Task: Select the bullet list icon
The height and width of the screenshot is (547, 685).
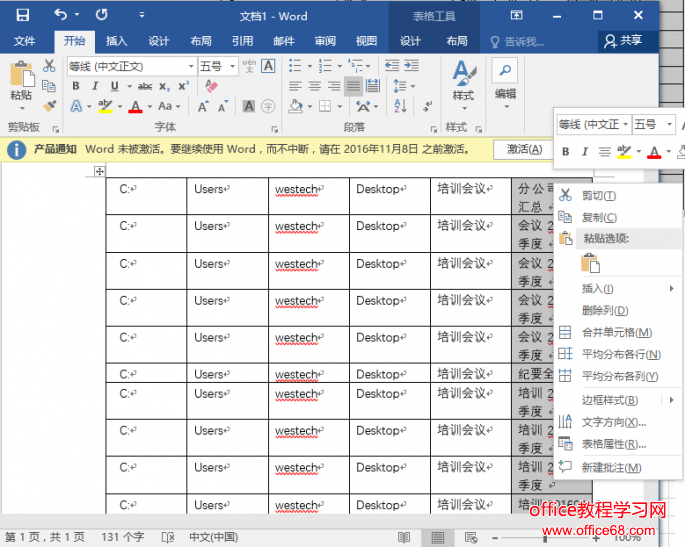Action: (x=295, y=66)
